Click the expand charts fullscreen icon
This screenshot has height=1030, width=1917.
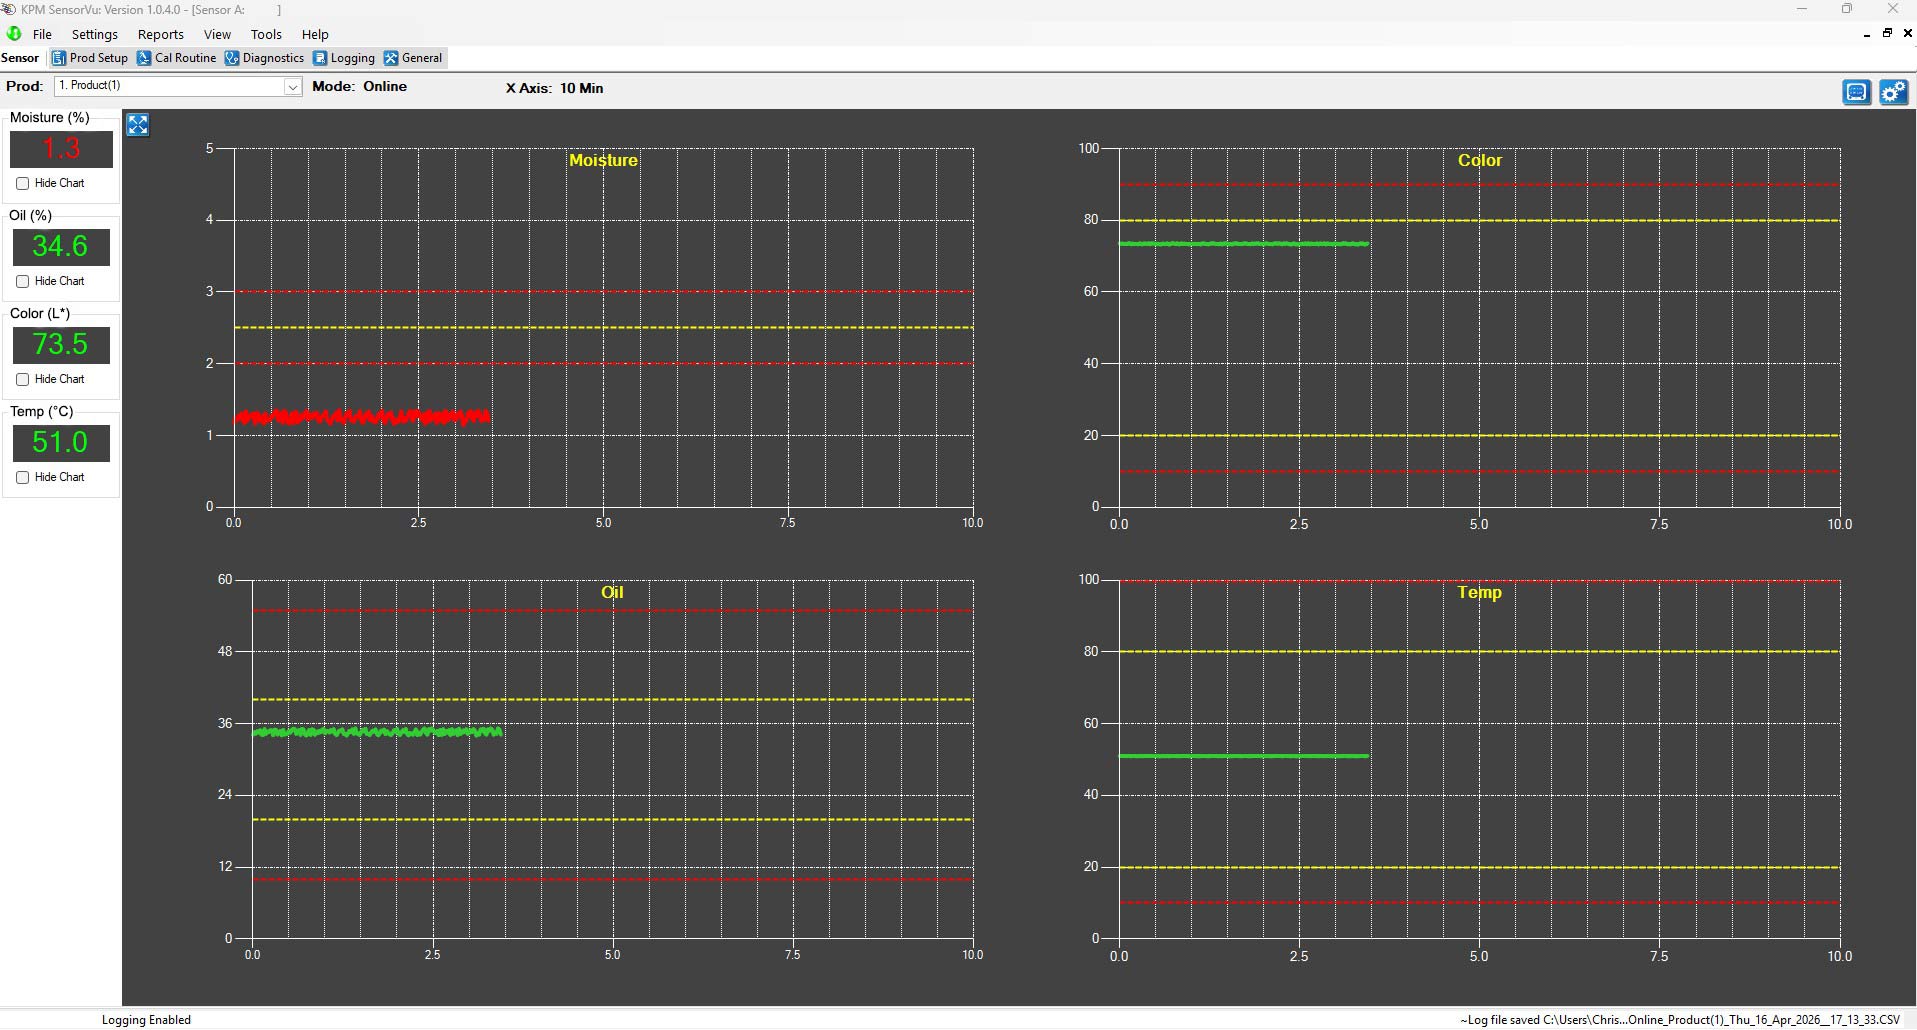(x=138, y=125)
